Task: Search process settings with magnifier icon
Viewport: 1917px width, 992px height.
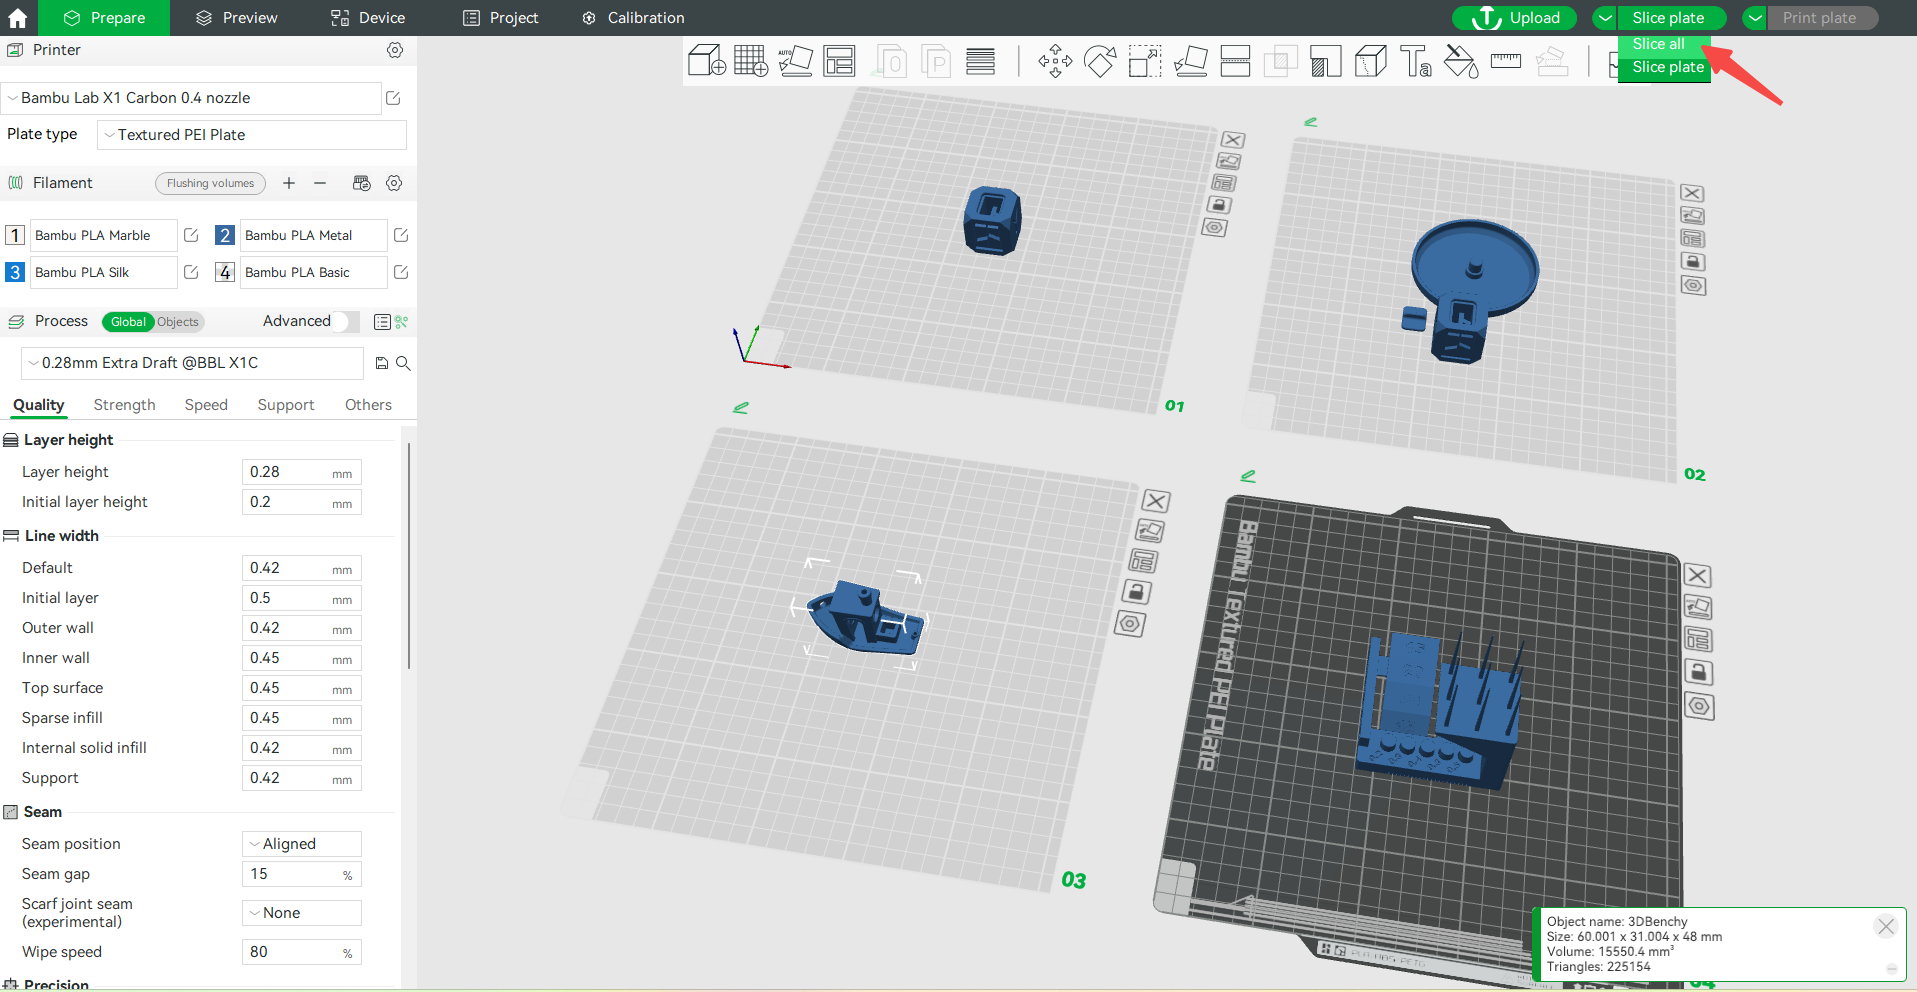Action: point(403,363)
